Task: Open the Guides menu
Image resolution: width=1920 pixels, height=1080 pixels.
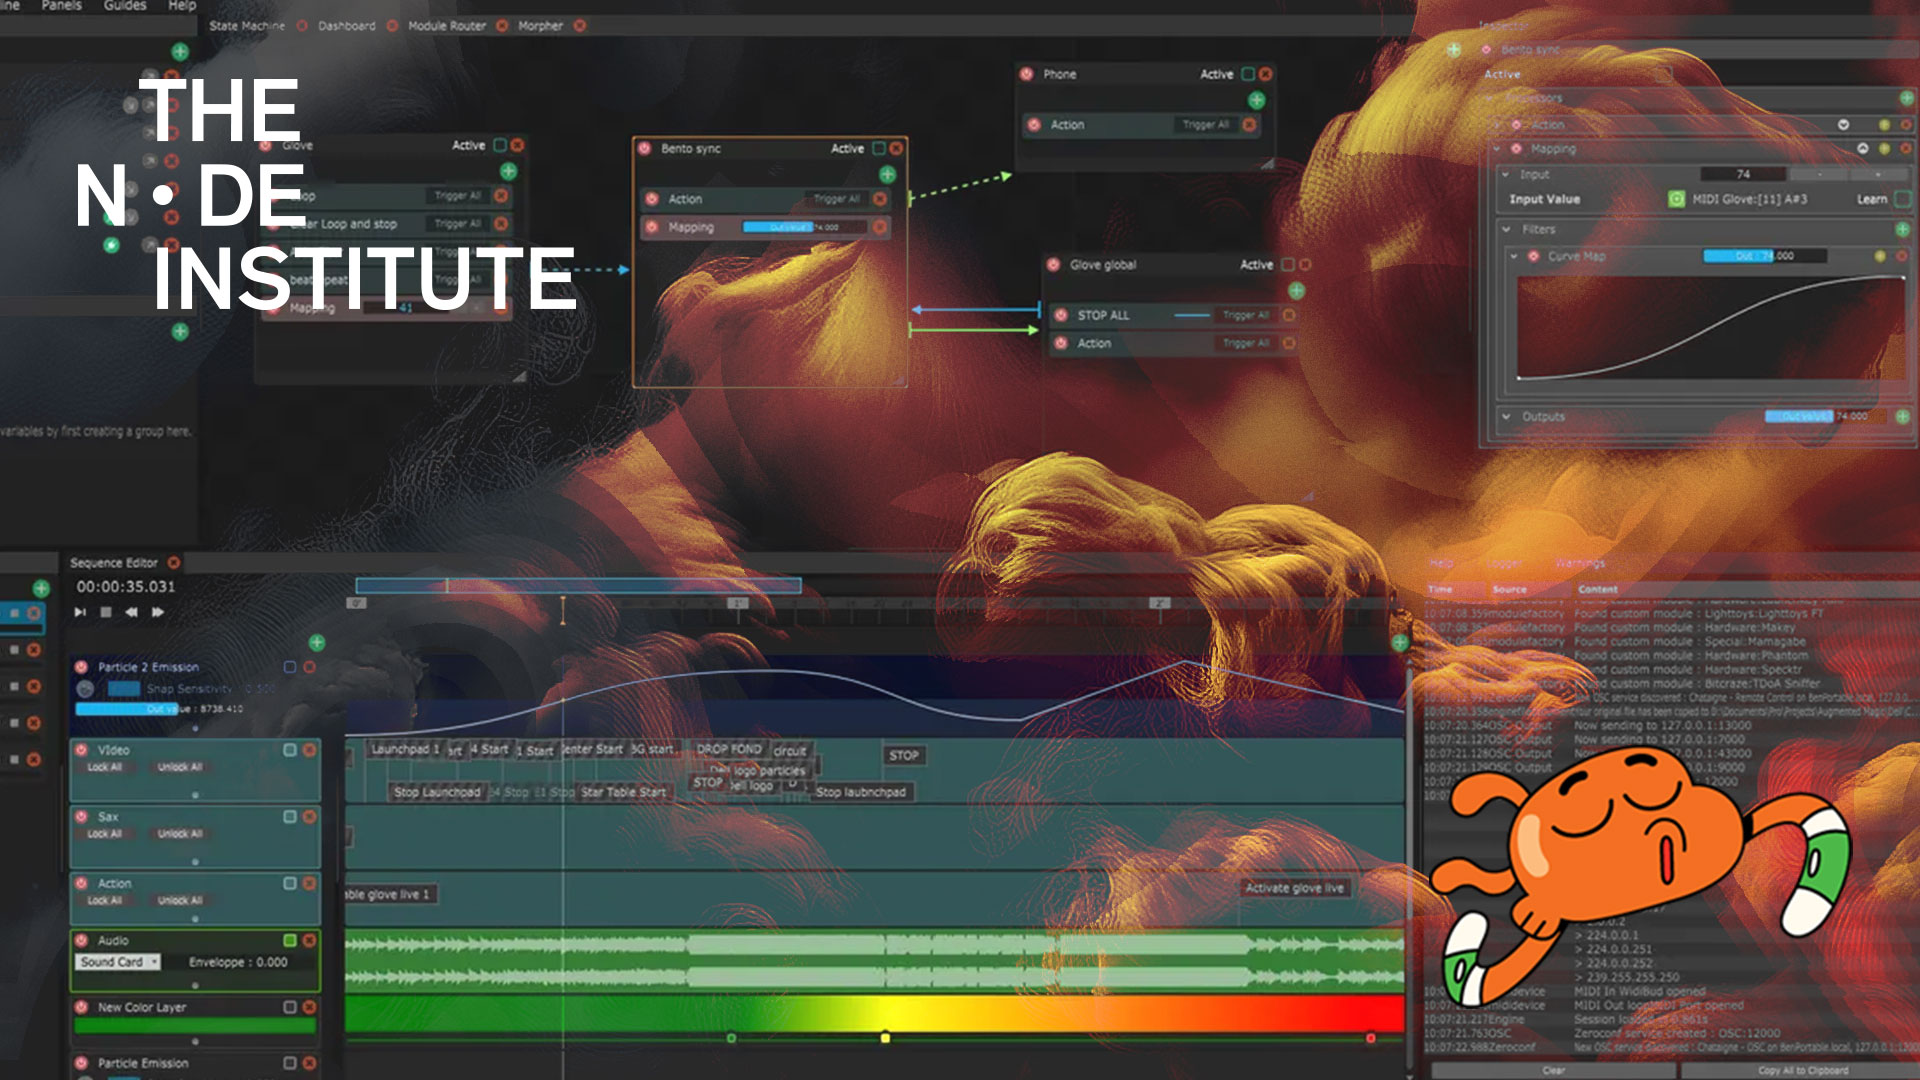Action: pos(125,6)
